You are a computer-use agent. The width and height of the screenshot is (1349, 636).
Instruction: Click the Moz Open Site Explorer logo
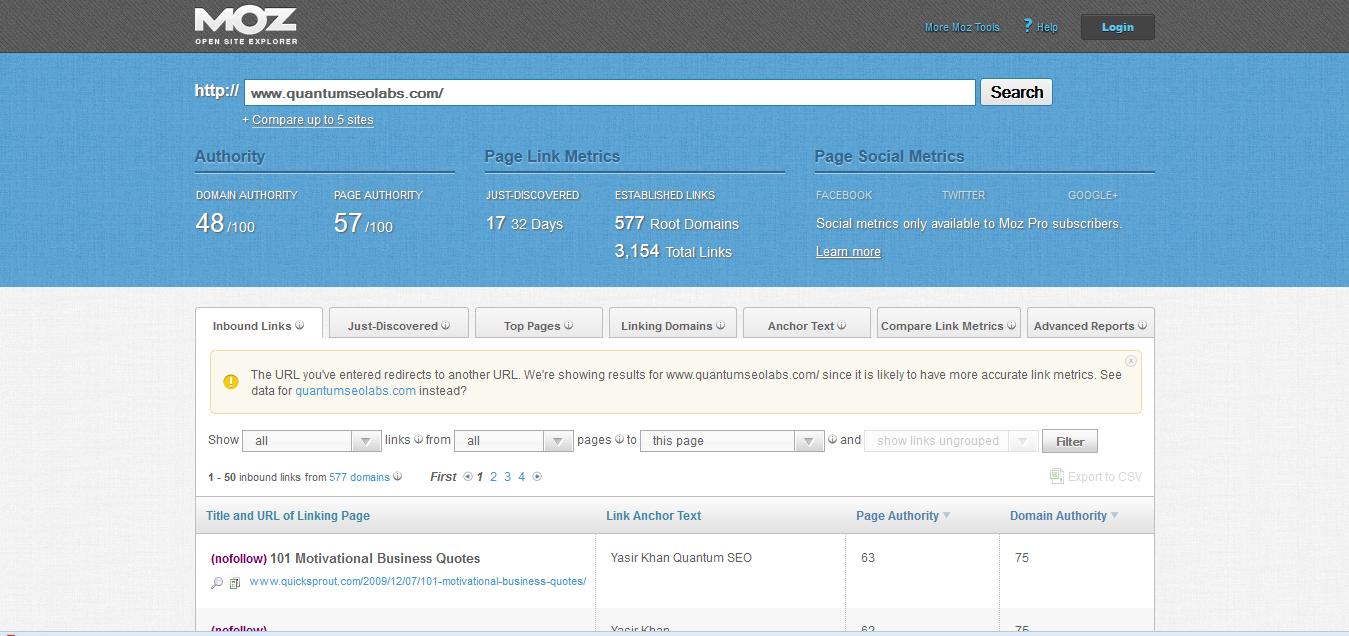tap(246, 26)
